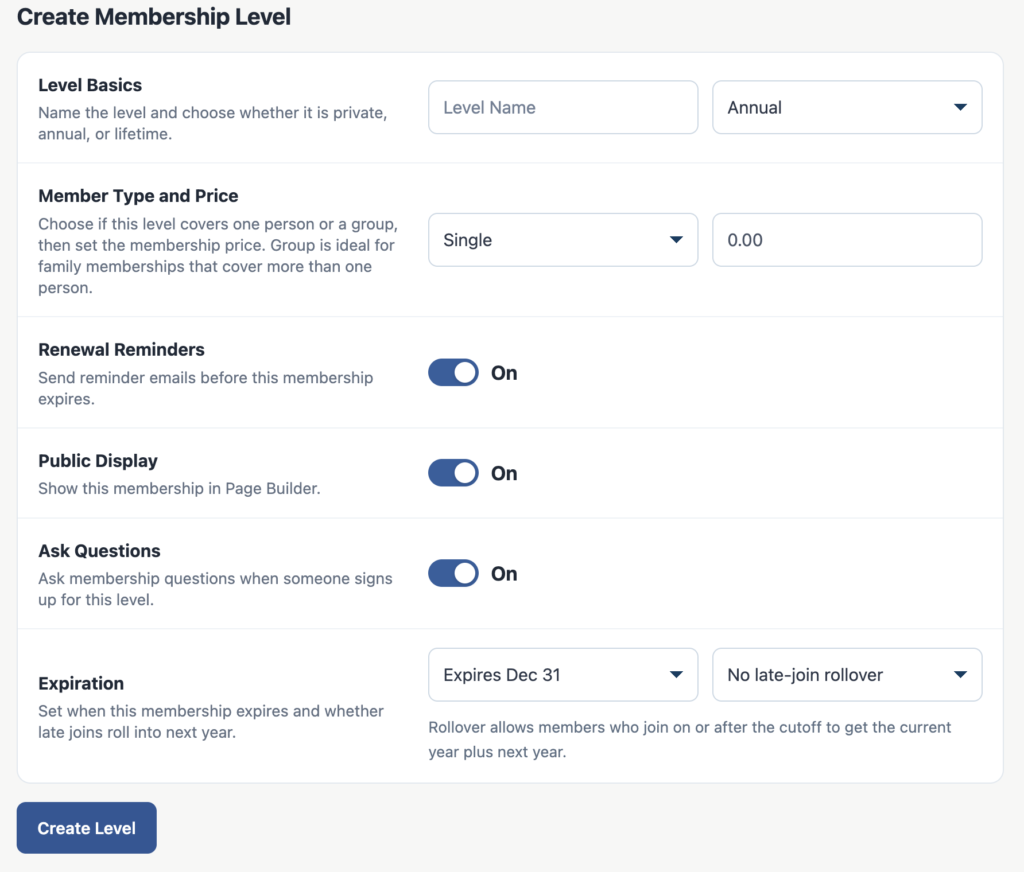This screenshot has height=872, width=1024.
Task: Click the Level Basics section title
Action: coord(90,85)
